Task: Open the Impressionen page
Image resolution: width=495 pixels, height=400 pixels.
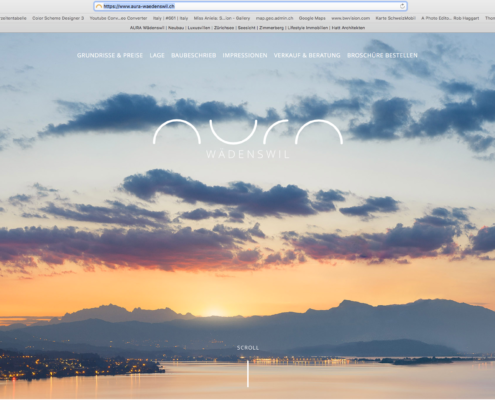Action: click(245, 55)
